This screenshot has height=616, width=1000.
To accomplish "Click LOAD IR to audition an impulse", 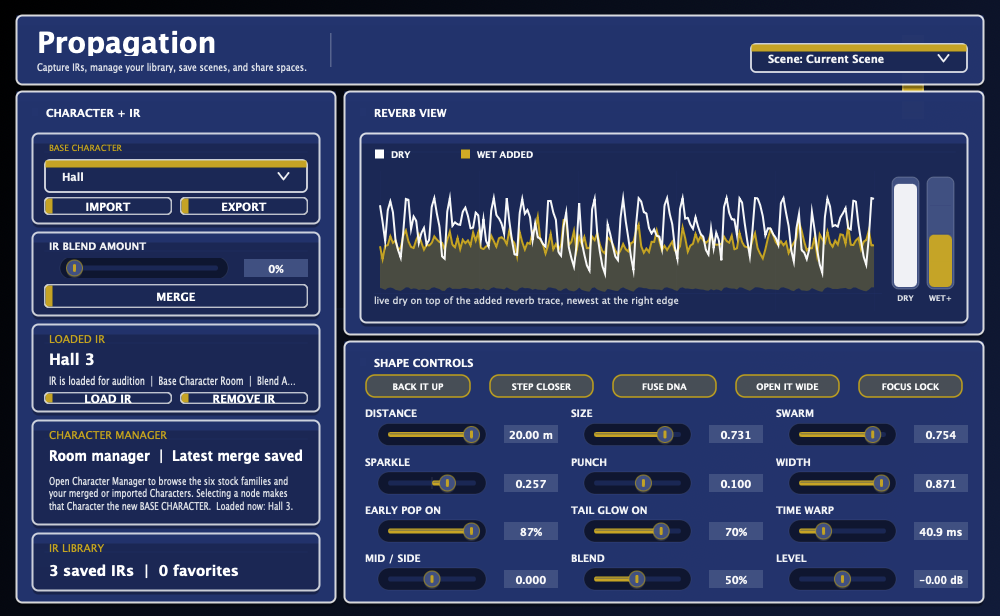I will click(108, 398).
